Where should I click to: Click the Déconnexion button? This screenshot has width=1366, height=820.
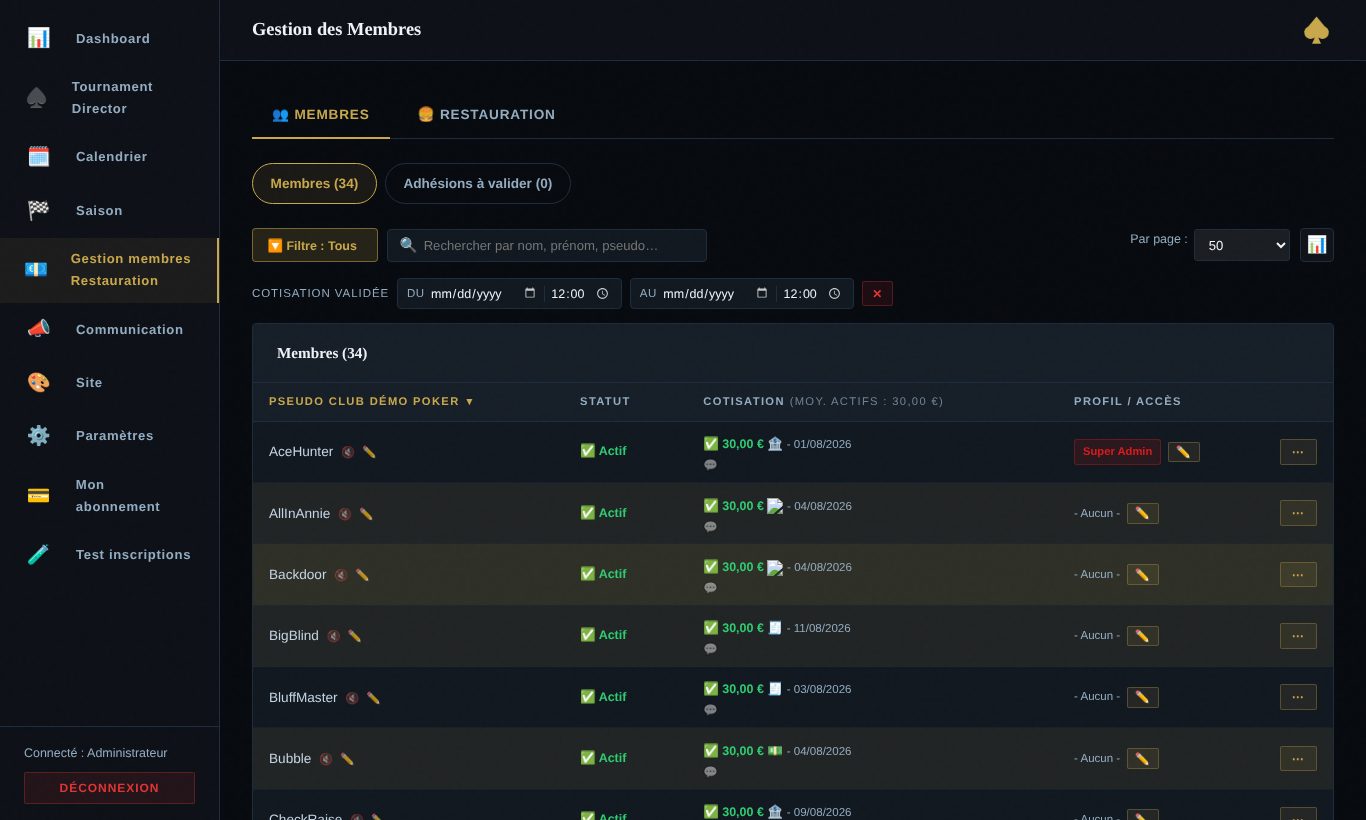coord(109,788)
